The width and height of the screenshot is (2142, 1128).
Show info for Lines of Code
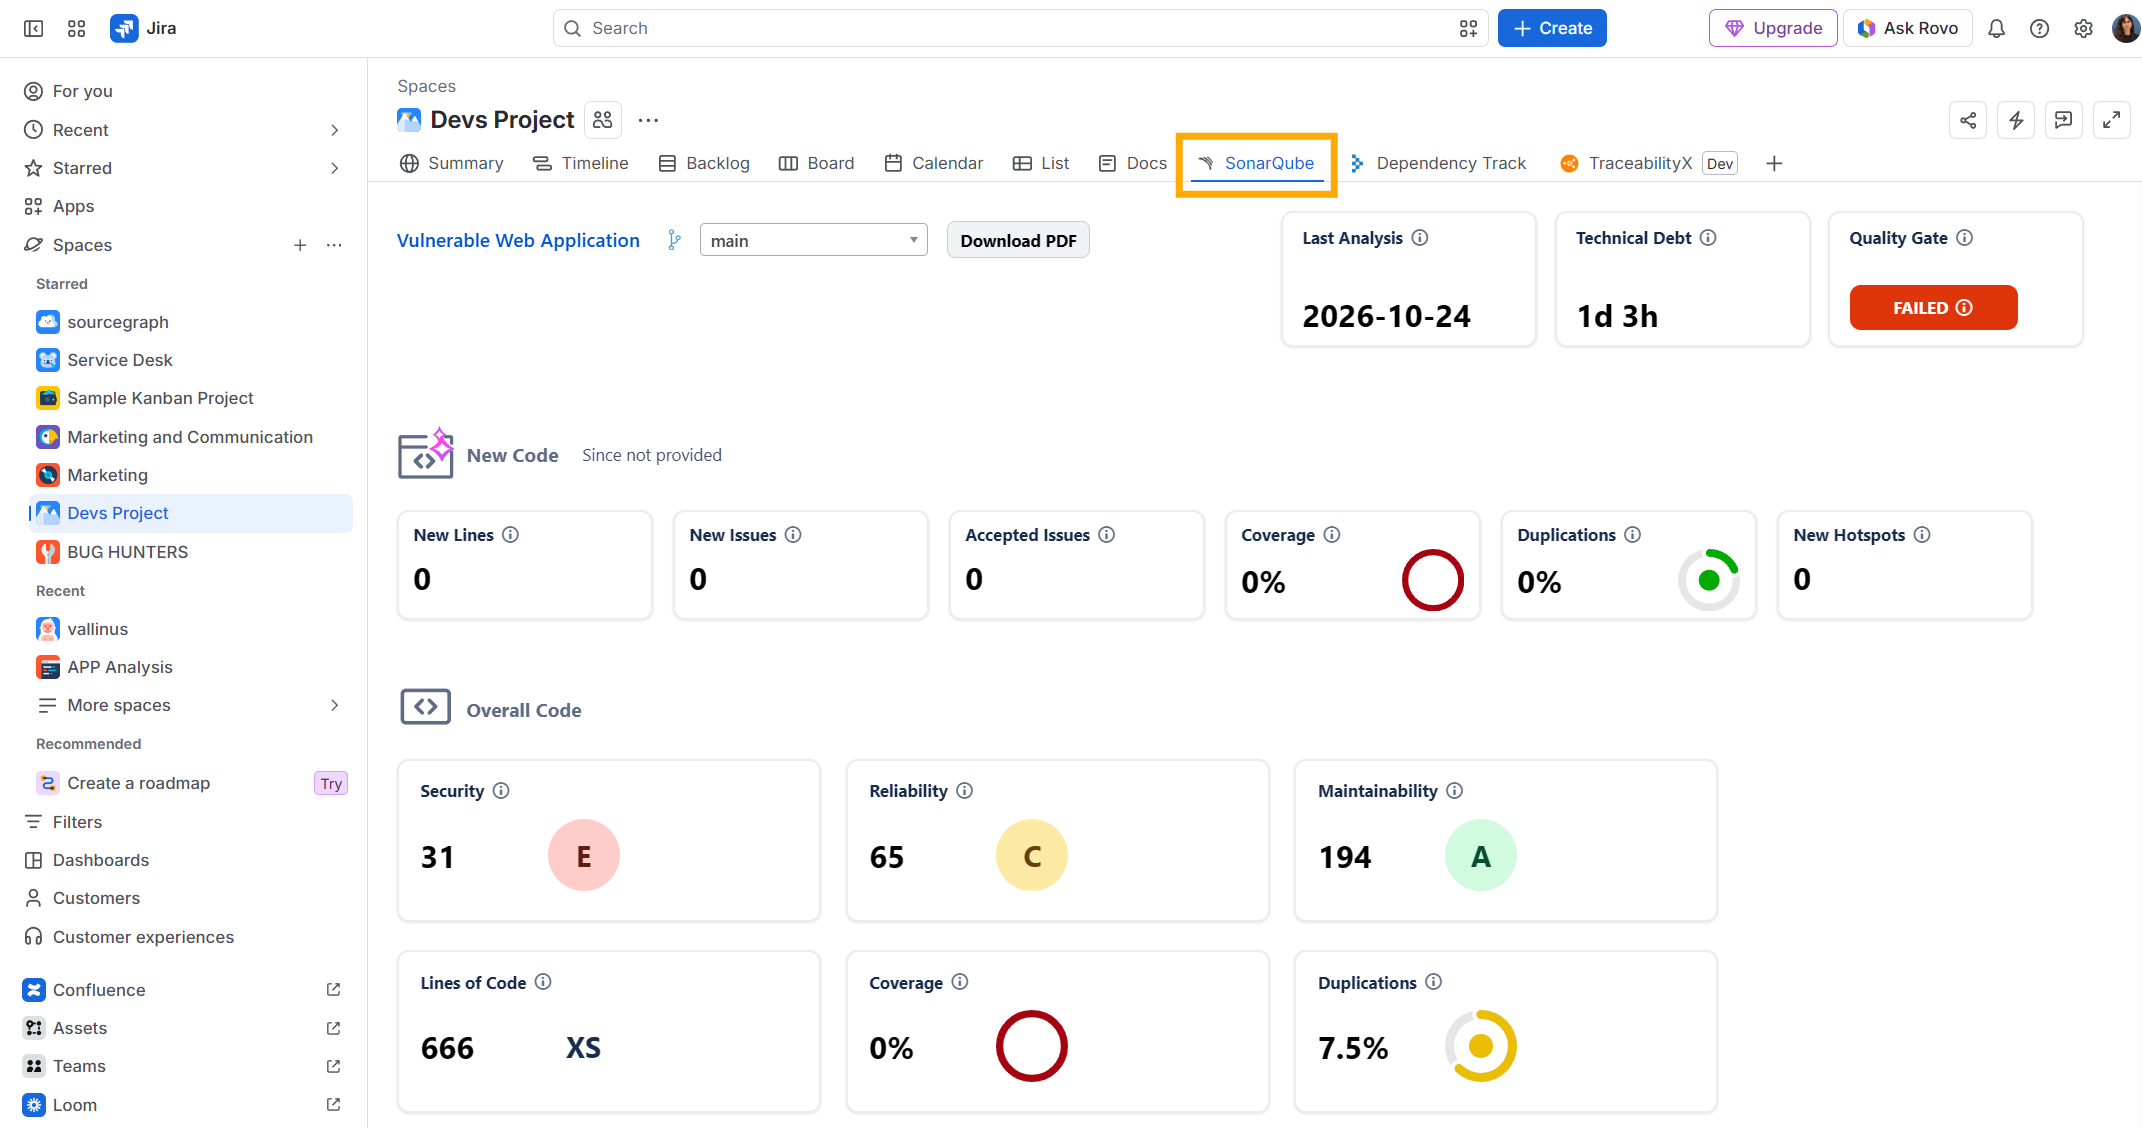(543, 982)
